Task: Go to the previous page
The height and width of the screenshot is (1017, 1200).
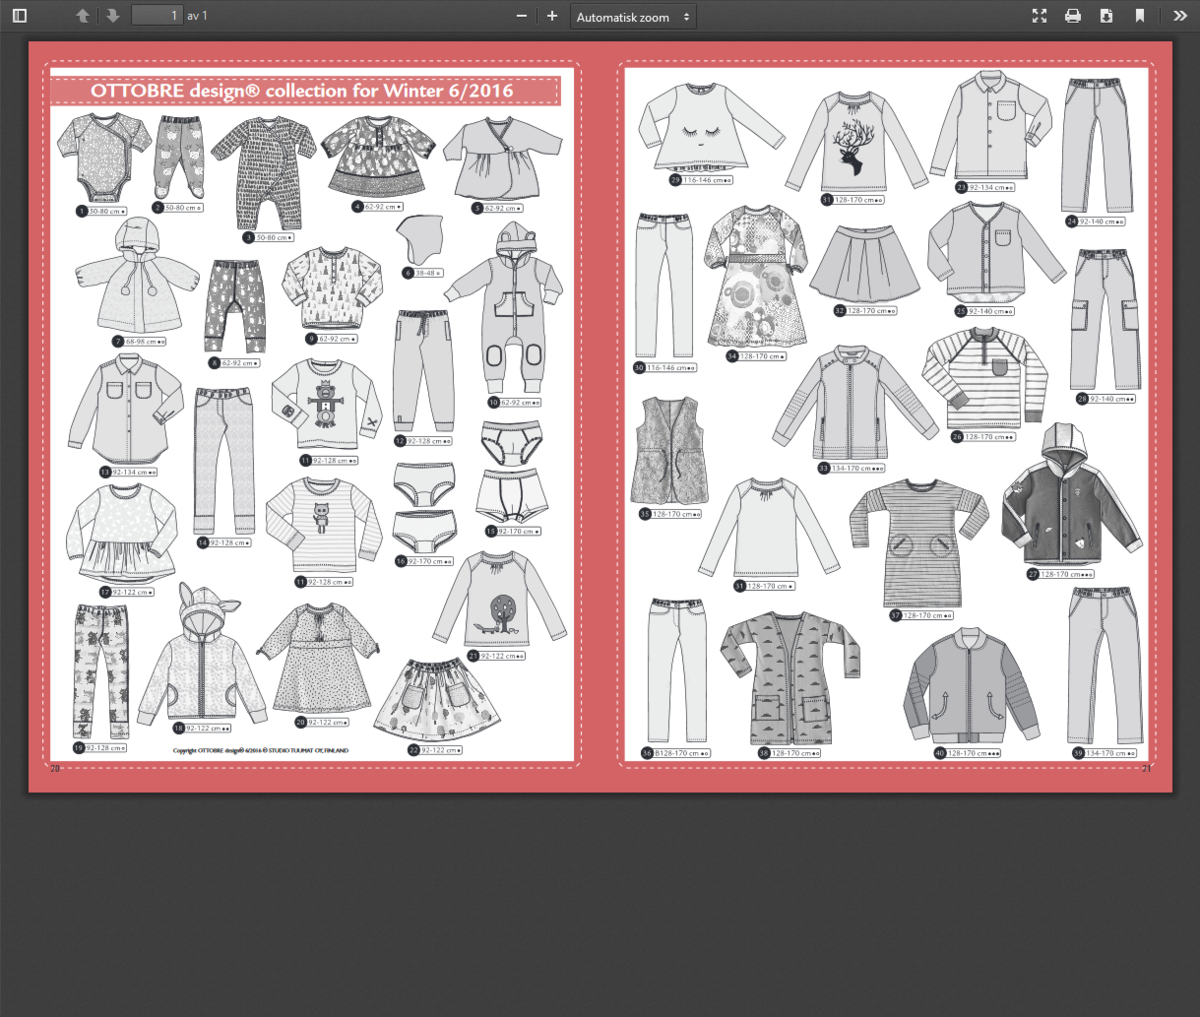Action: (83, 16)
